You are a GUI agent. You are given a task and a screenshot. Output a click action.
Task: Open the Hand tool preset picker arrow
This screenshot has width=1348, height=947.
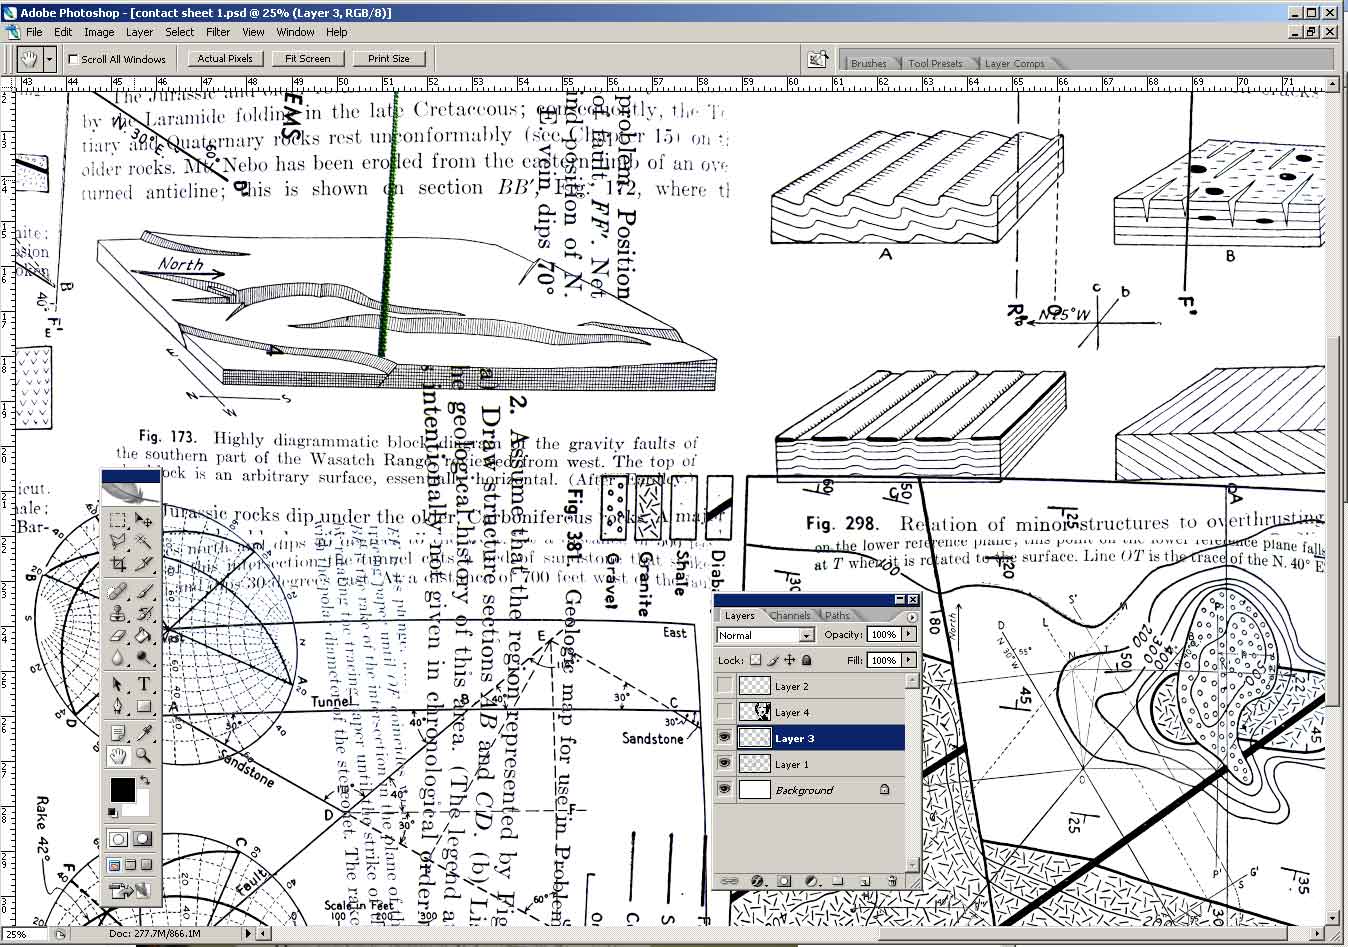pyautogui.click(x=48, y=59)
